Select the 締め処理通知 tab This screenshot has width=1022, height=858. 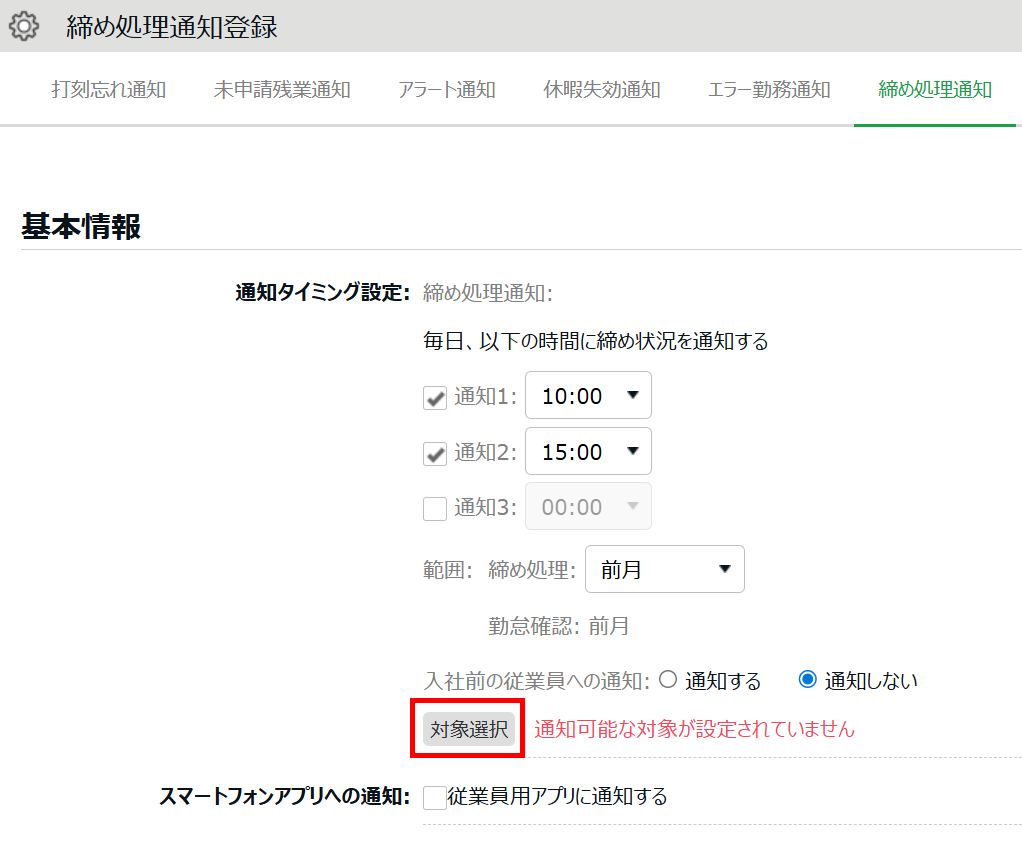point(935,89)
